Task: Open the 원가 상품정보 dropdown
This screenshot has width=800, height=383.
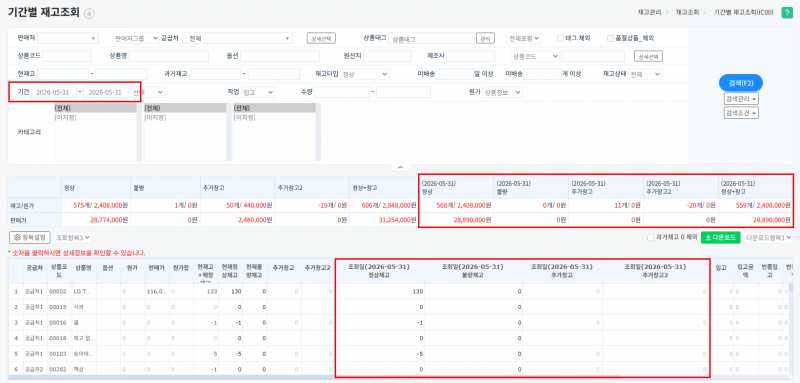Action: pyautogui.click(x=503, y=92)
